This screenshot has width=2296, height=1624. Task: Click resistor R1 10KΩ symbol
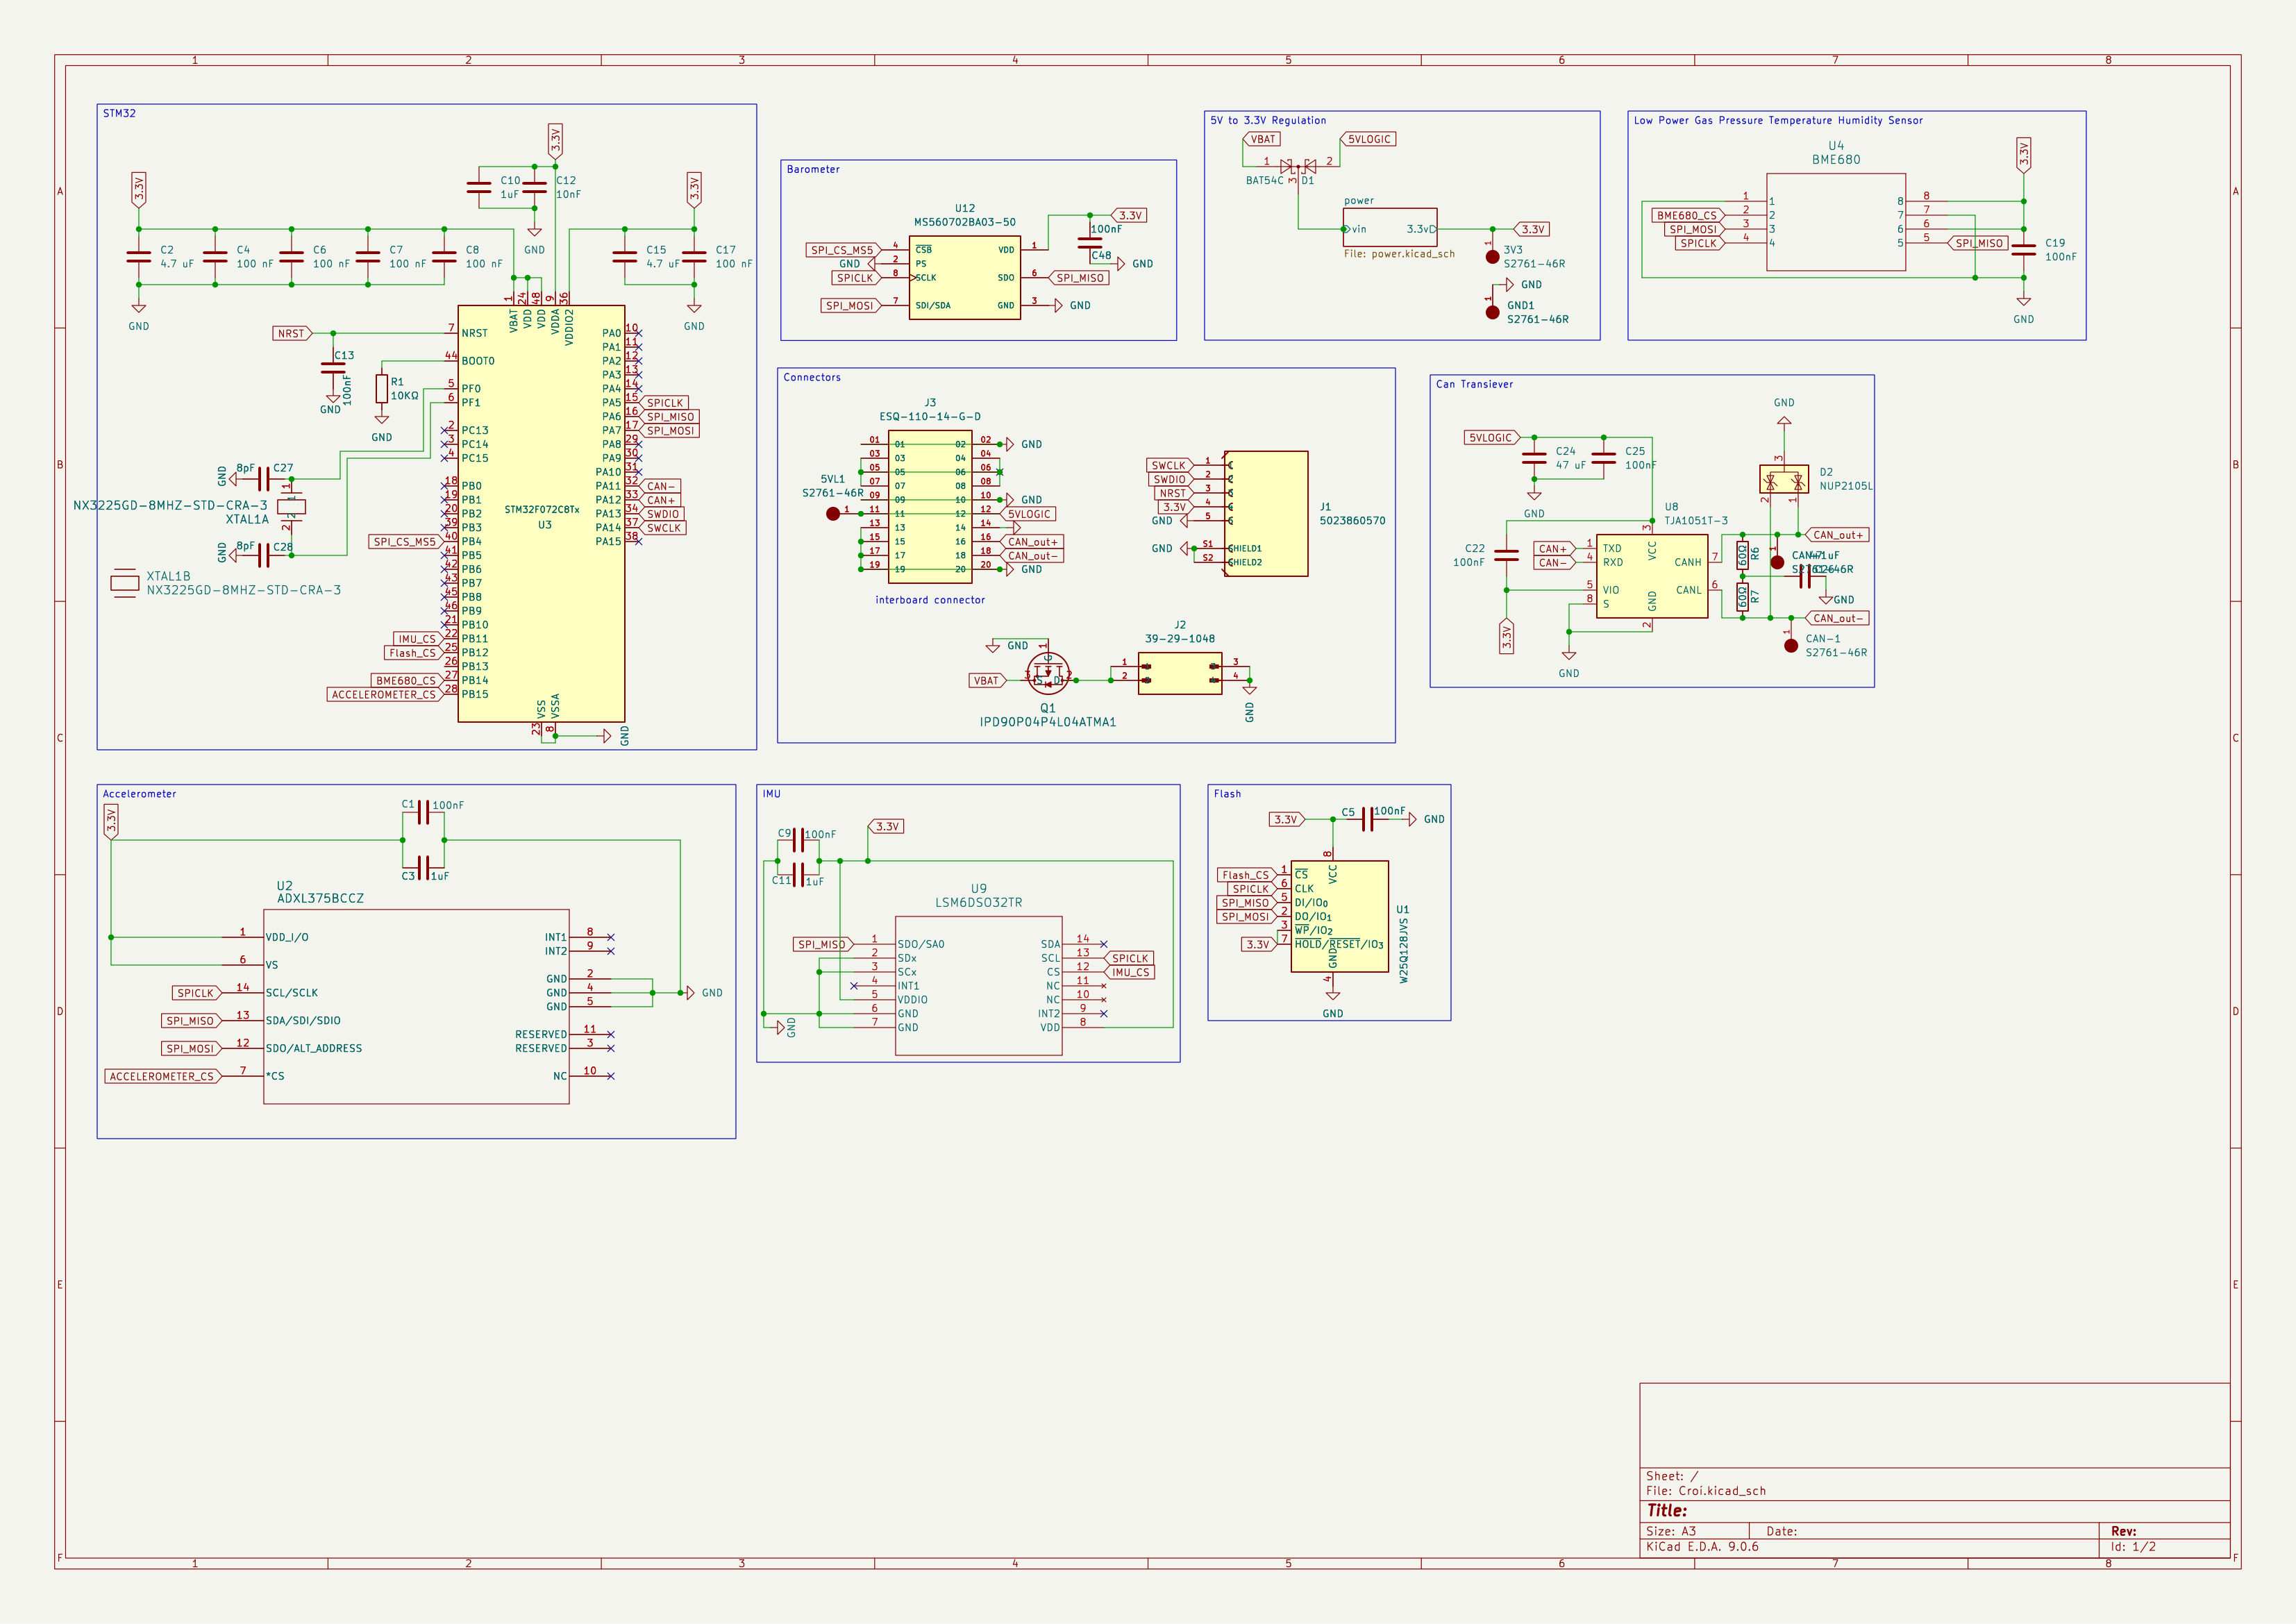[x=381, y=388]
